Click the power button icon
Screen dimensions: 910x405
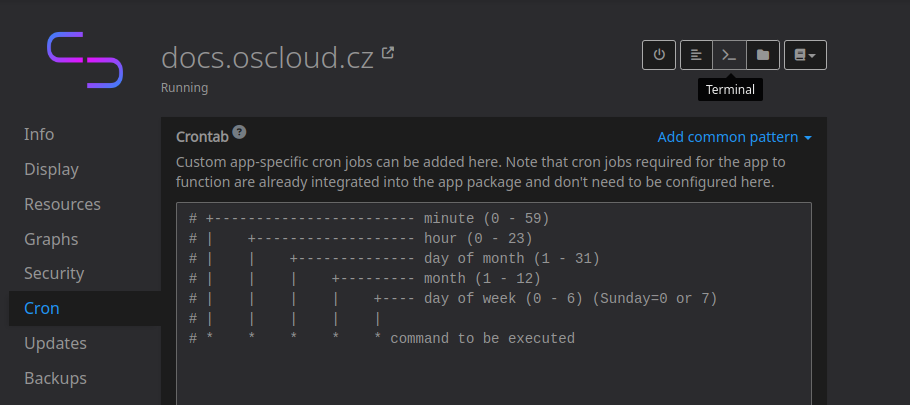point(659,55)
